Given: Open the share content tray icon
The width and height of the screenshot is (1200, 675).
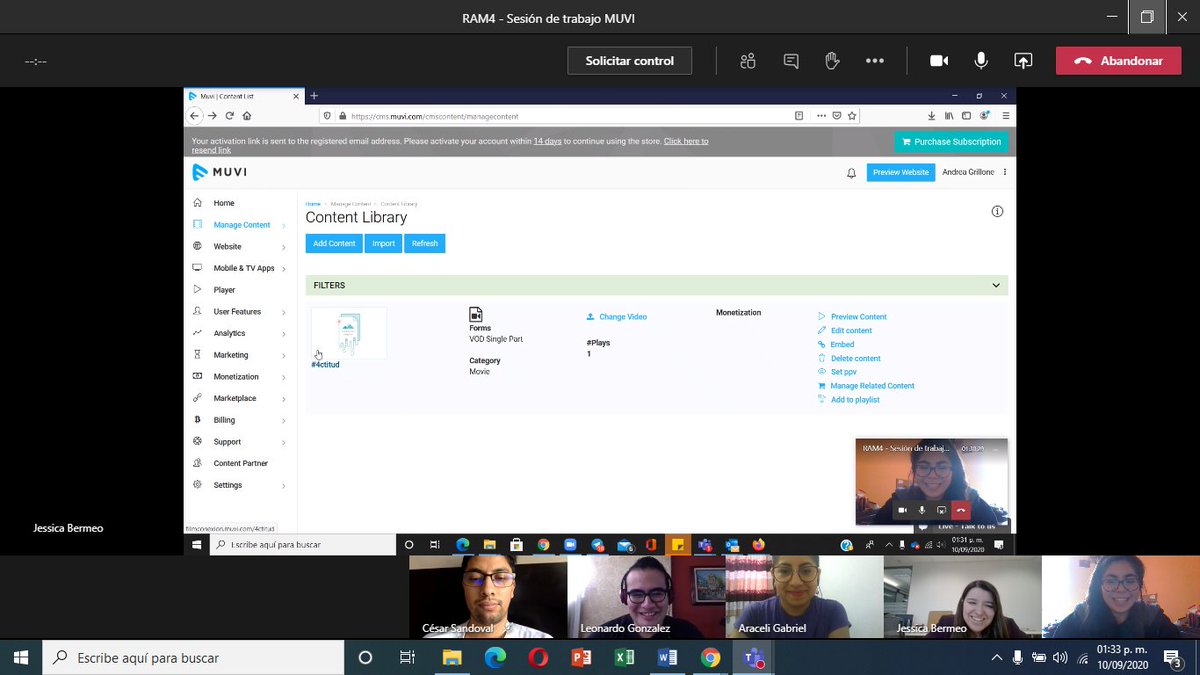Looking at the screenshot, I should point(1023,61).
